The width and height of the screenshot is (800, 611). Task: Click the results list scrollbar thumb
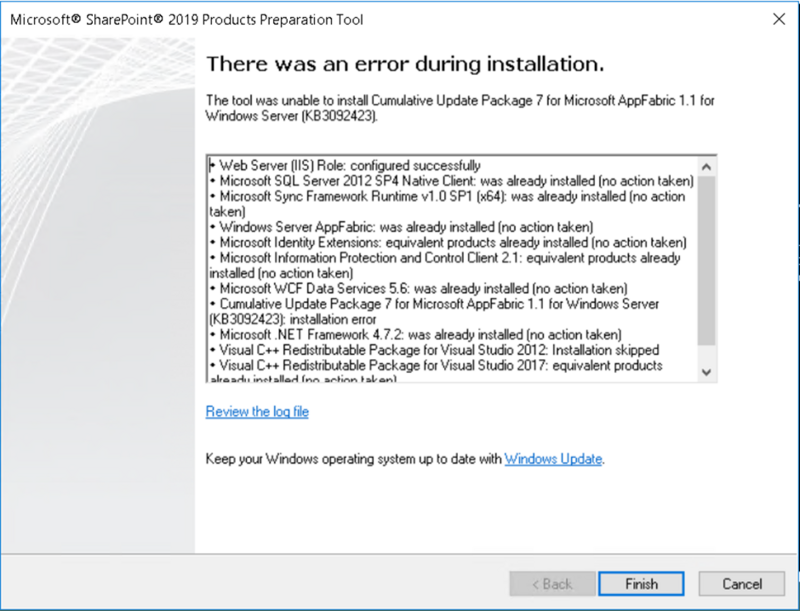click(x=707, y=260)
